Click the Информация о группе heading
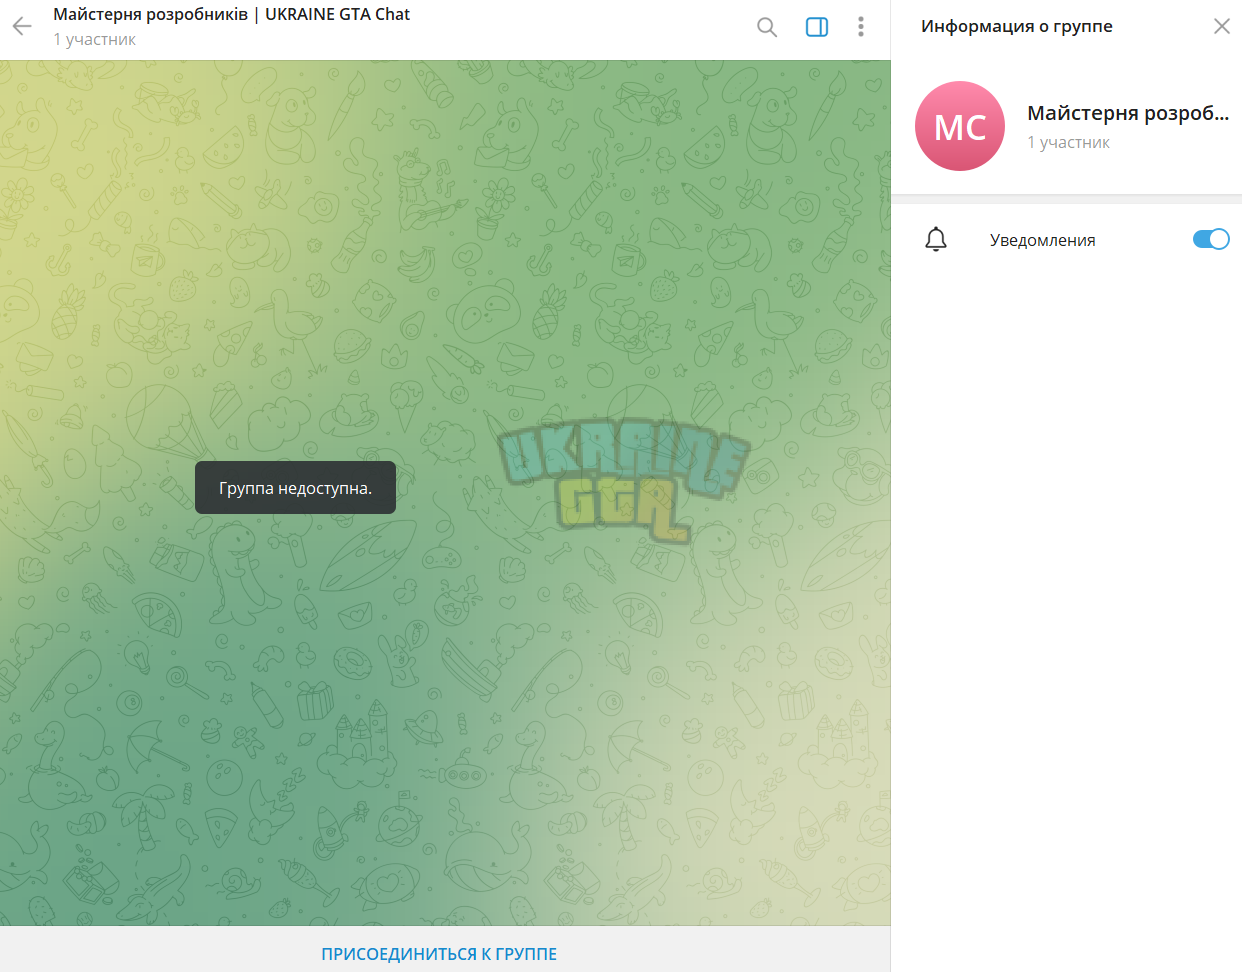 [x=1017, y=26]
